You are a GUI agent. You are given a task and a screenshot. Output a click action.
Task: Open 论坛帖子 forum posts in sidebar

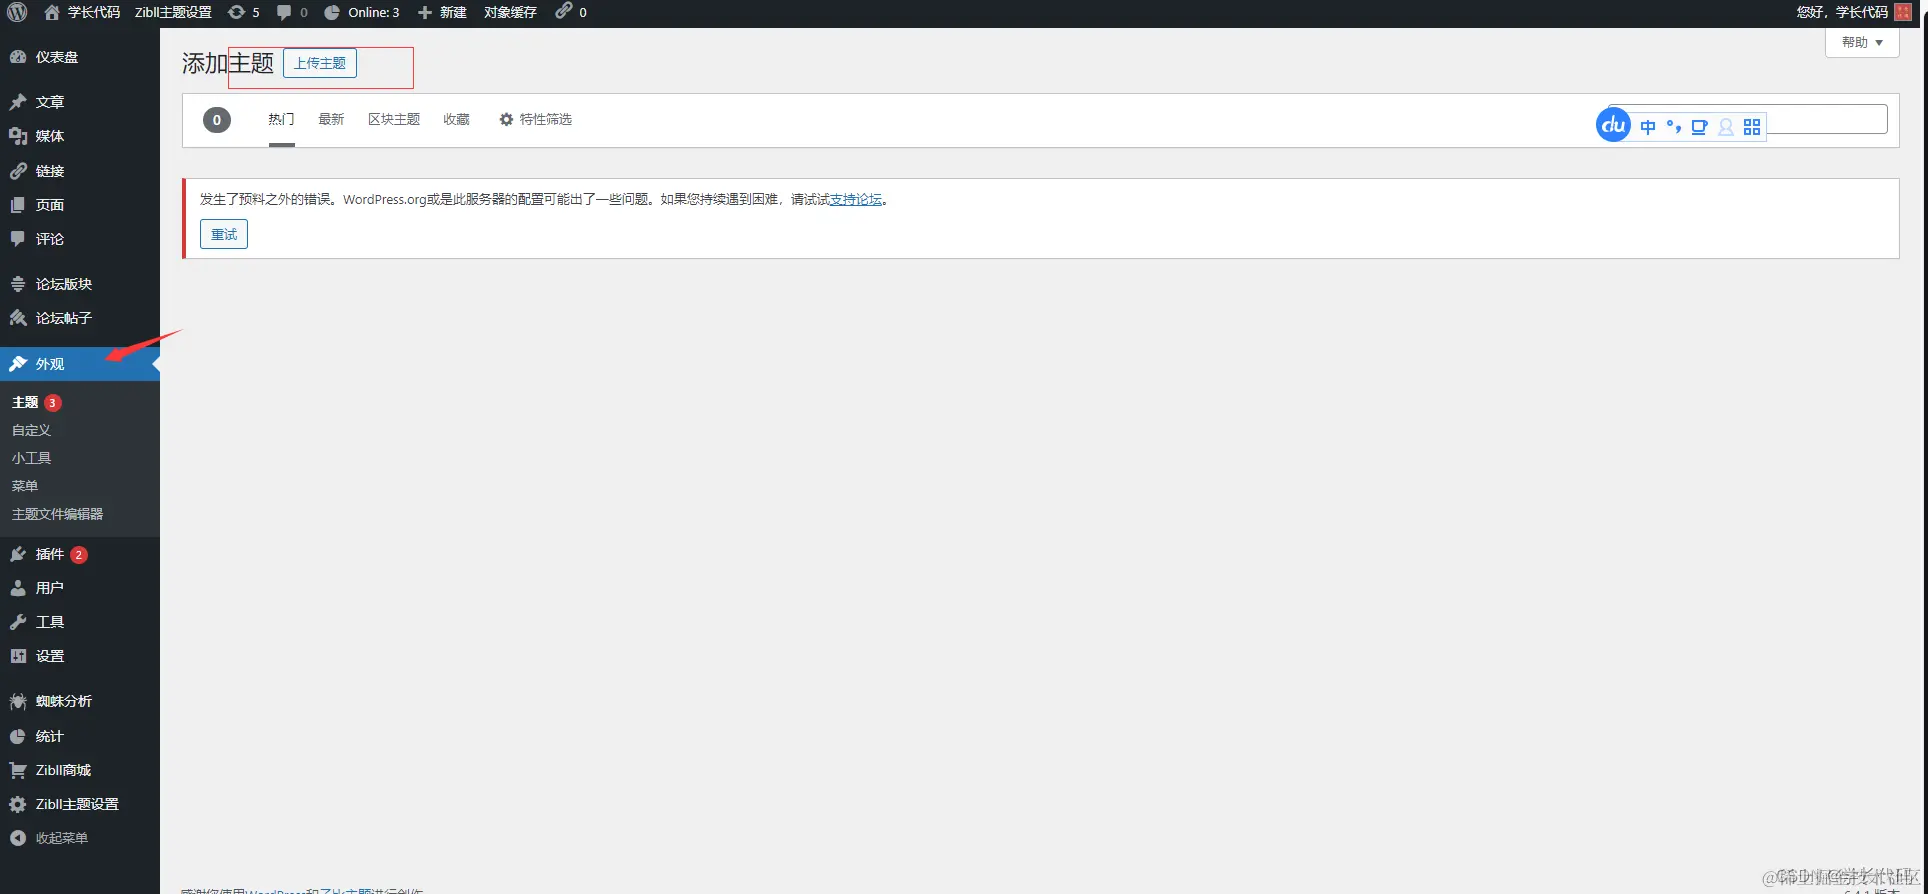pyautogui.click(x=80, y=318)
